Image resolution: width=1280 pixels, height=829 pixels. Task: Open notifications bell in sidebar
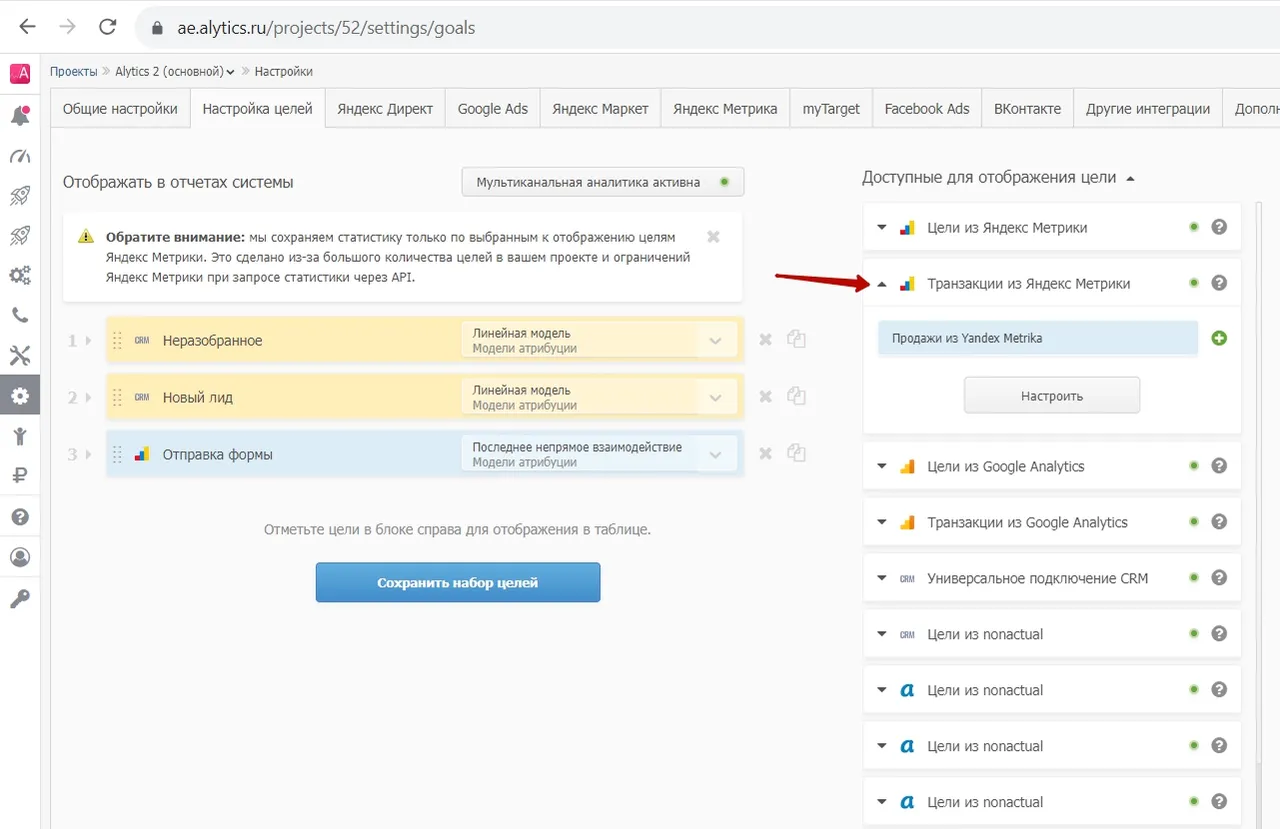click(20, 116)
